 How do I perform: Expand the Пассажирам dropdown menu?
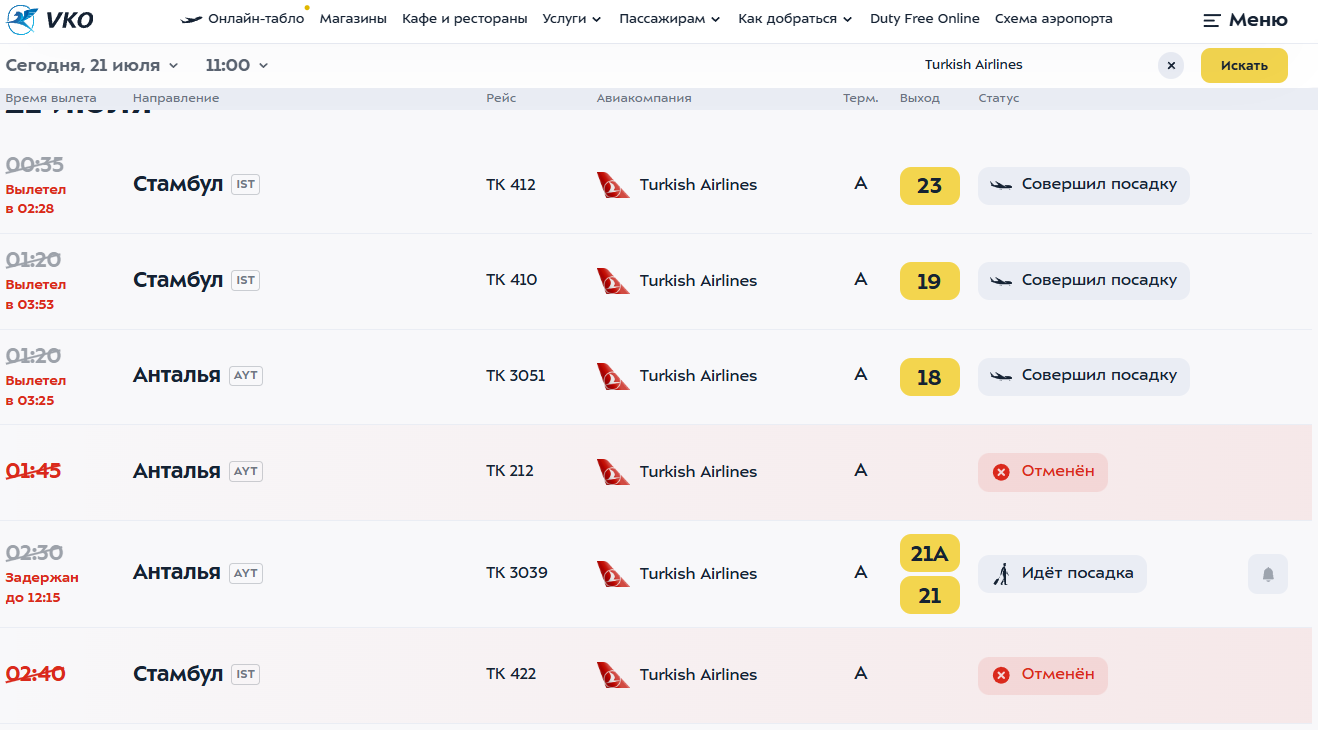point(669,19)
